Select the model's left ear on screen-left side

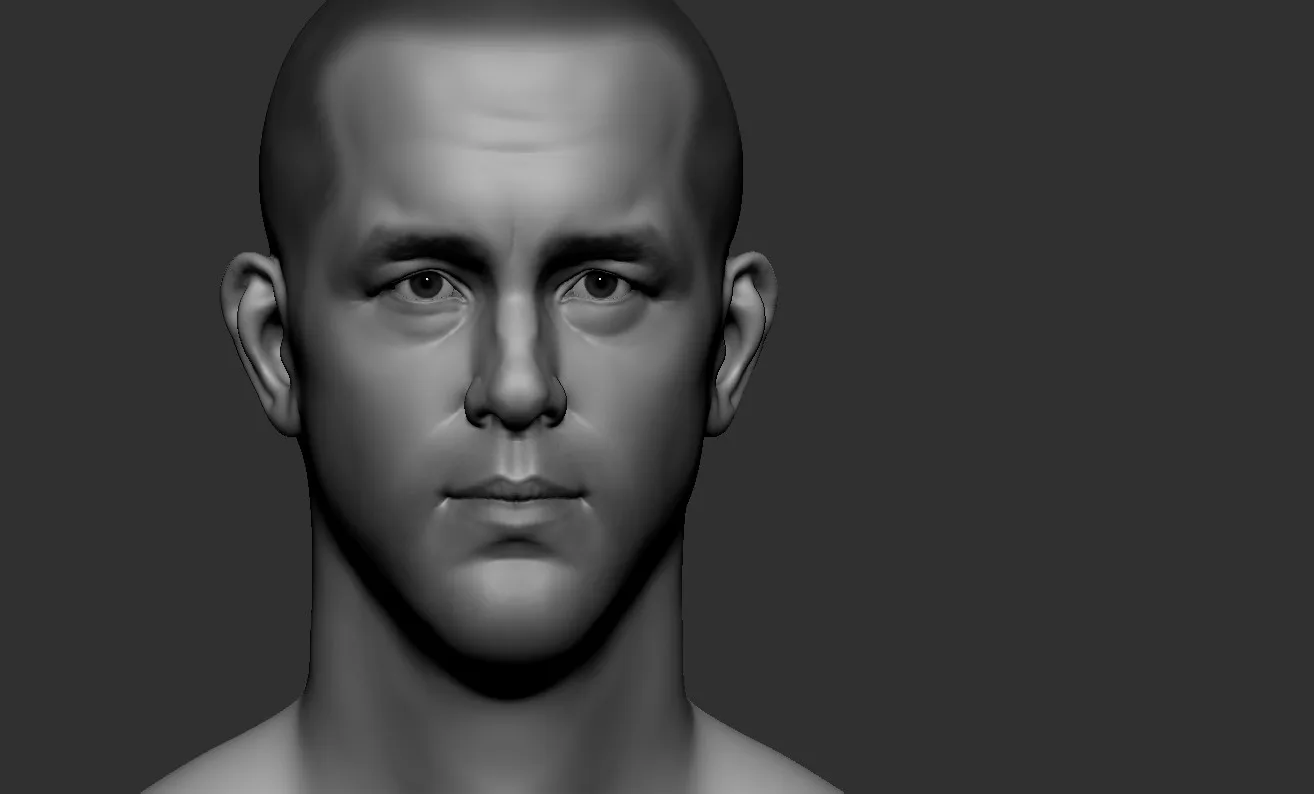(260, 342)
